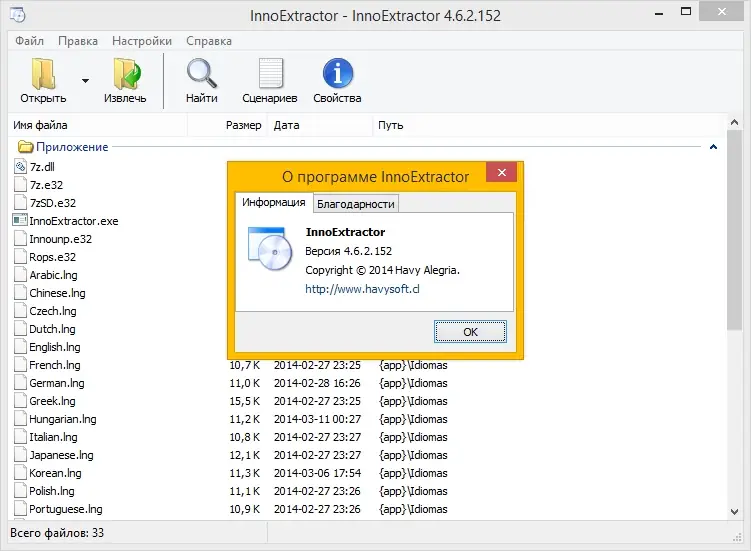This screenshot has height=551, width=751.
Task: Click the Найти magnifier toolbar icon
Action: (x=202, y=73)
